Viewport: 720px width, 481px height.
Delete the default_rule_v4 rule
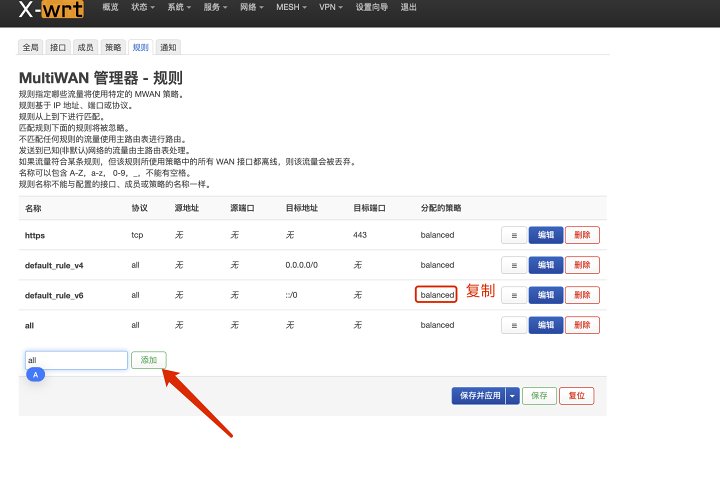[582, 265]
